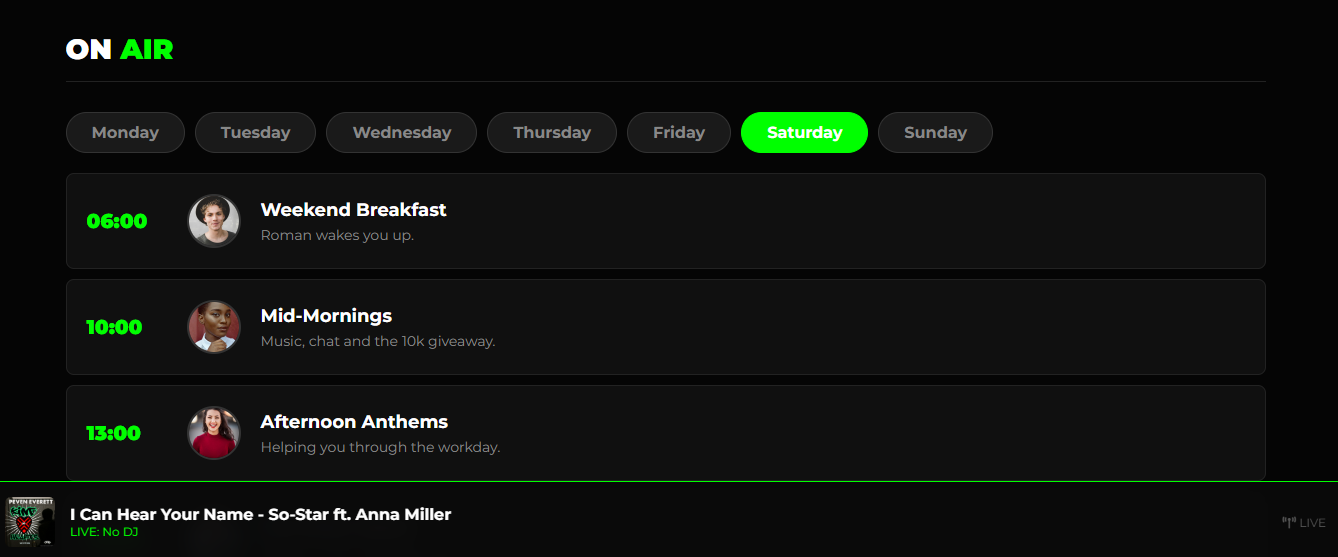Show Thursday's on air lineup
This screenshot has width=1338, height=557.
click(552, 132)
